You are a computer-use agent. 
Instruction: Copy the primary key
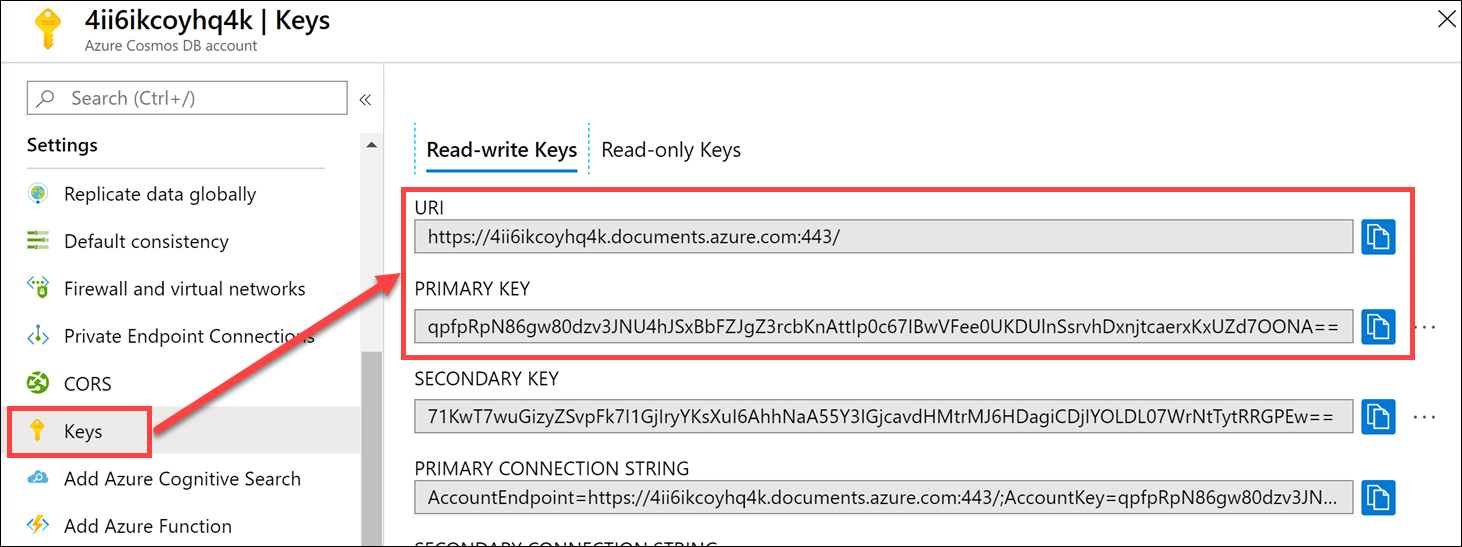1378,326
